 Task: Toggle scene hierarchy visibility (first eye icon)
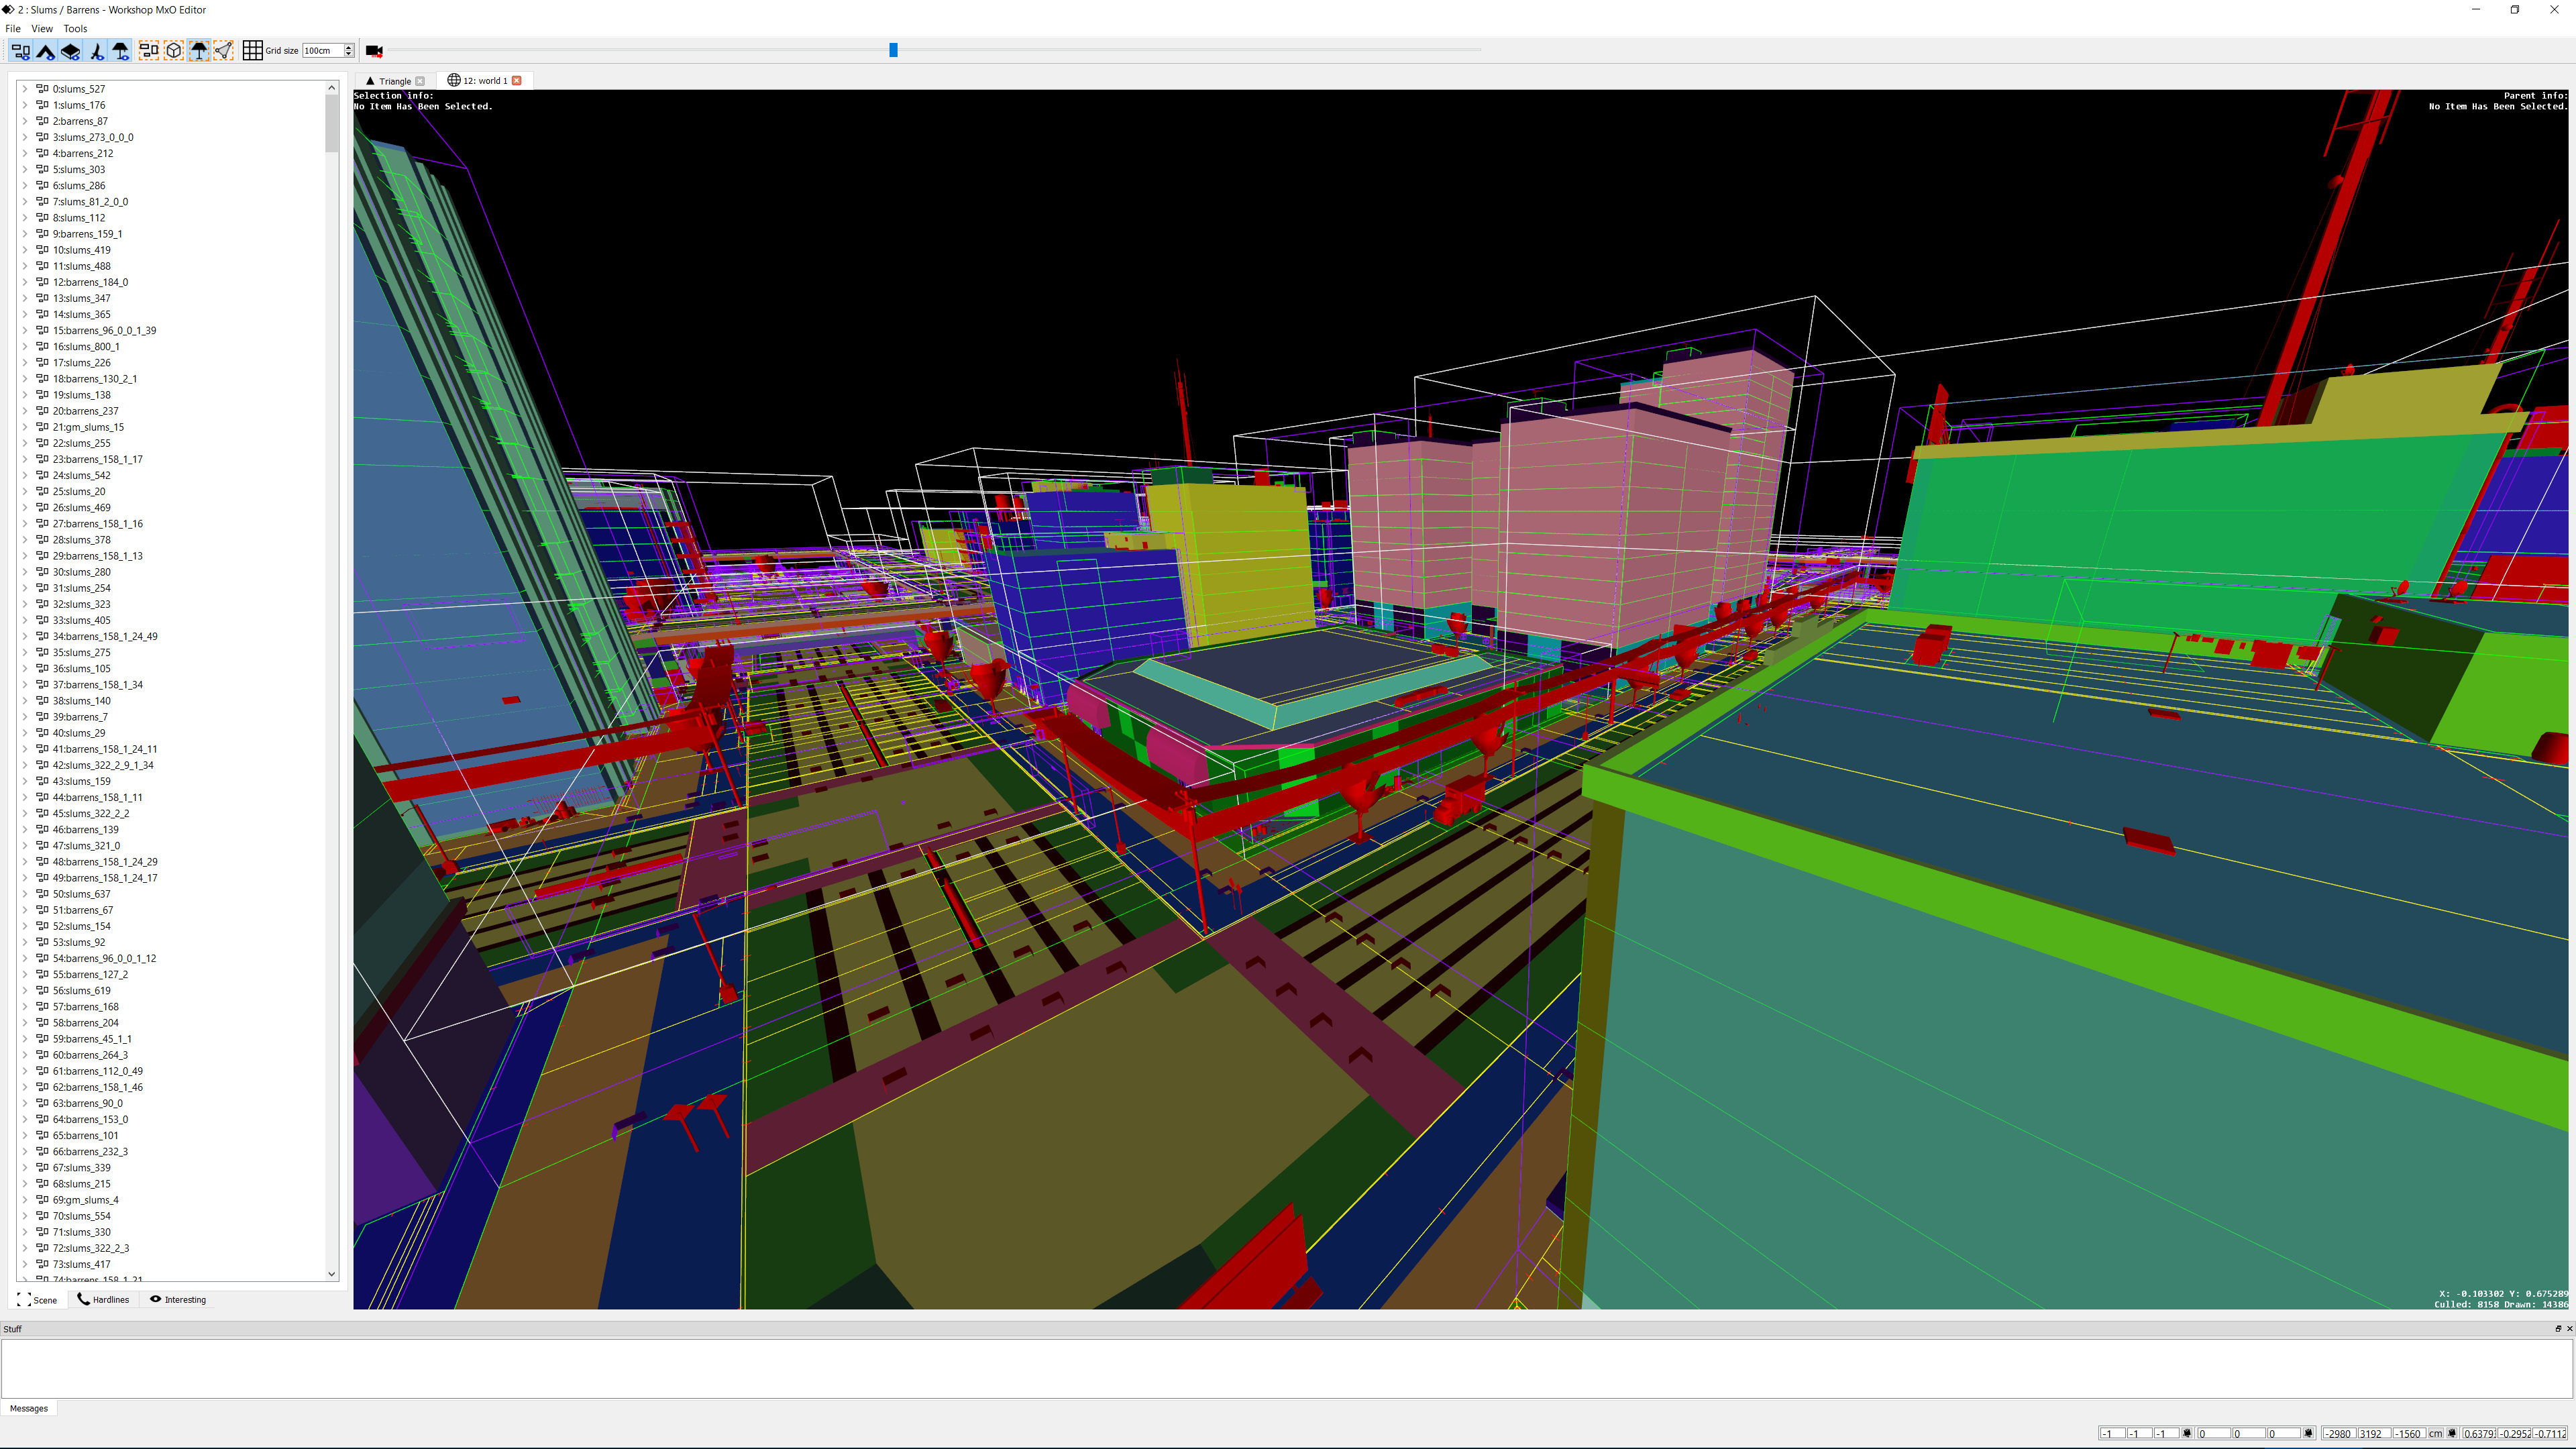[21, 51]
